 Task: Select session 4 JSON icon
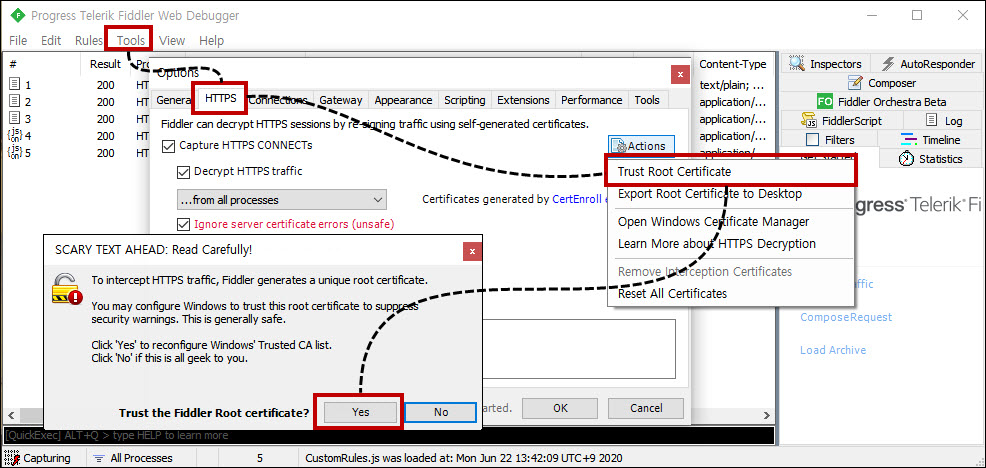coord(14,135)
